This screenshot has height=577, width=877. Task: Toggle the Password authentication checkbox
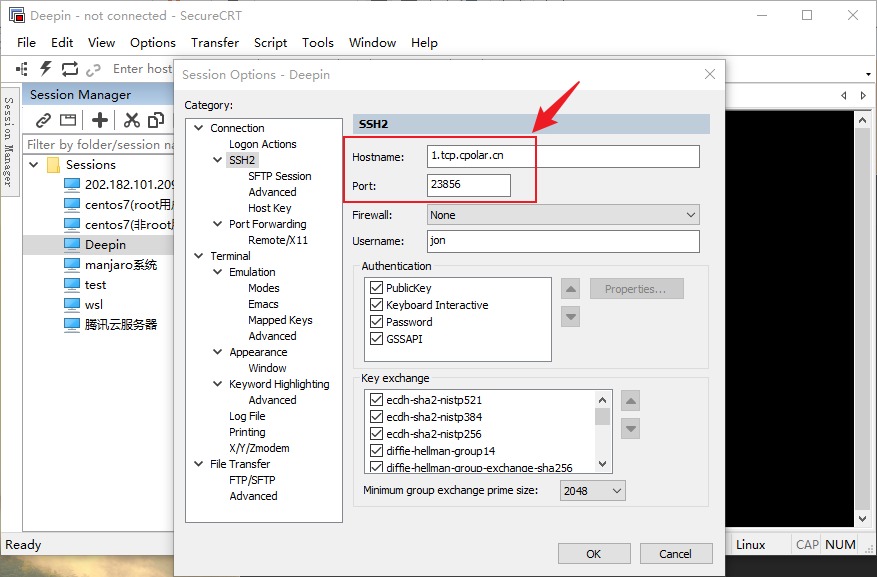376,321
